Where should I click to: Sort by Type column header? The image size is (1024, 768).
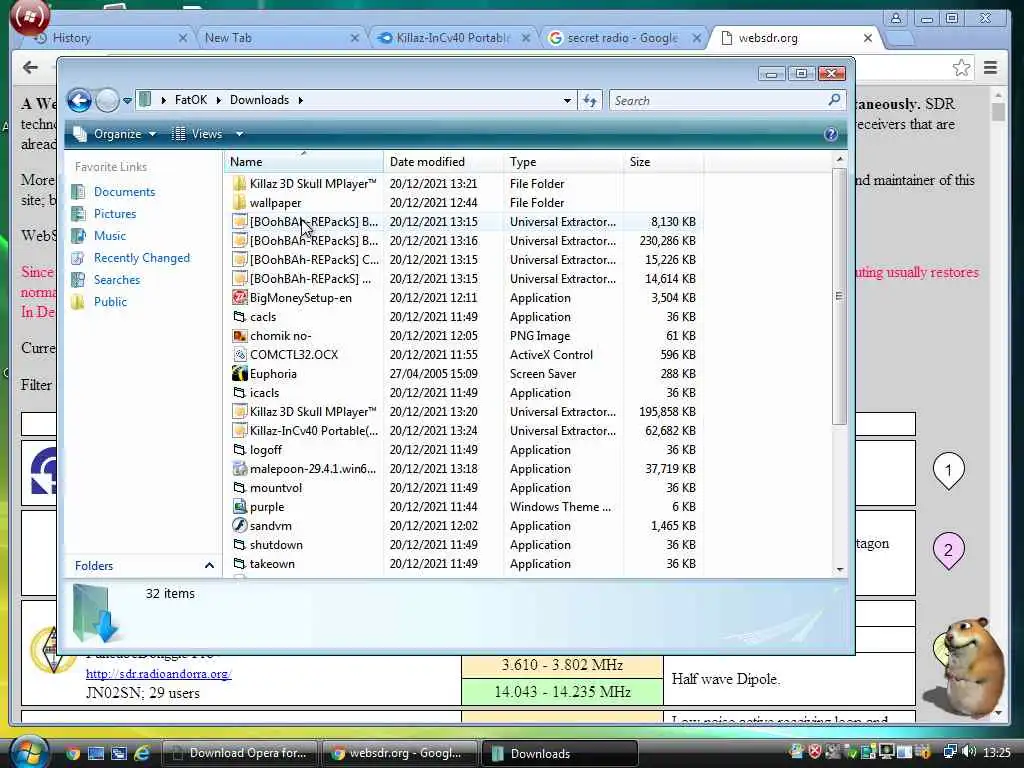coord(564,161)
